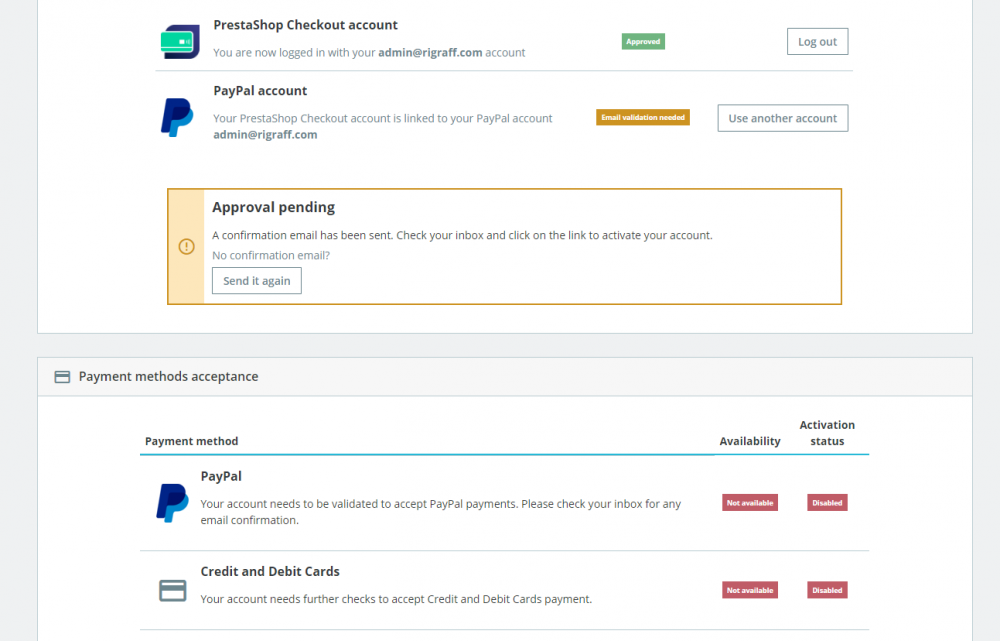1000x641 pixels.
Task: Choose Use another account for PayPal
Action: [783, 118]
